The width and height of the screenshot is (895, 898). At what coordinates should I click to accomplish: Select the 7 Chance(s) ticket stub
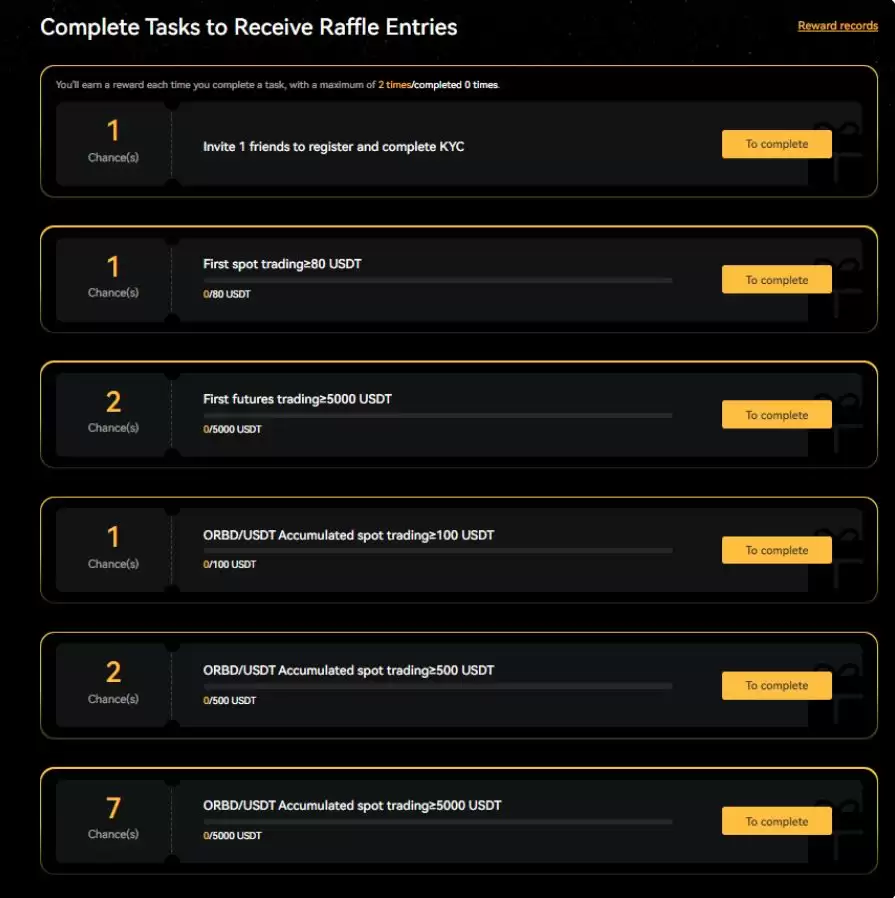(113, 821)
